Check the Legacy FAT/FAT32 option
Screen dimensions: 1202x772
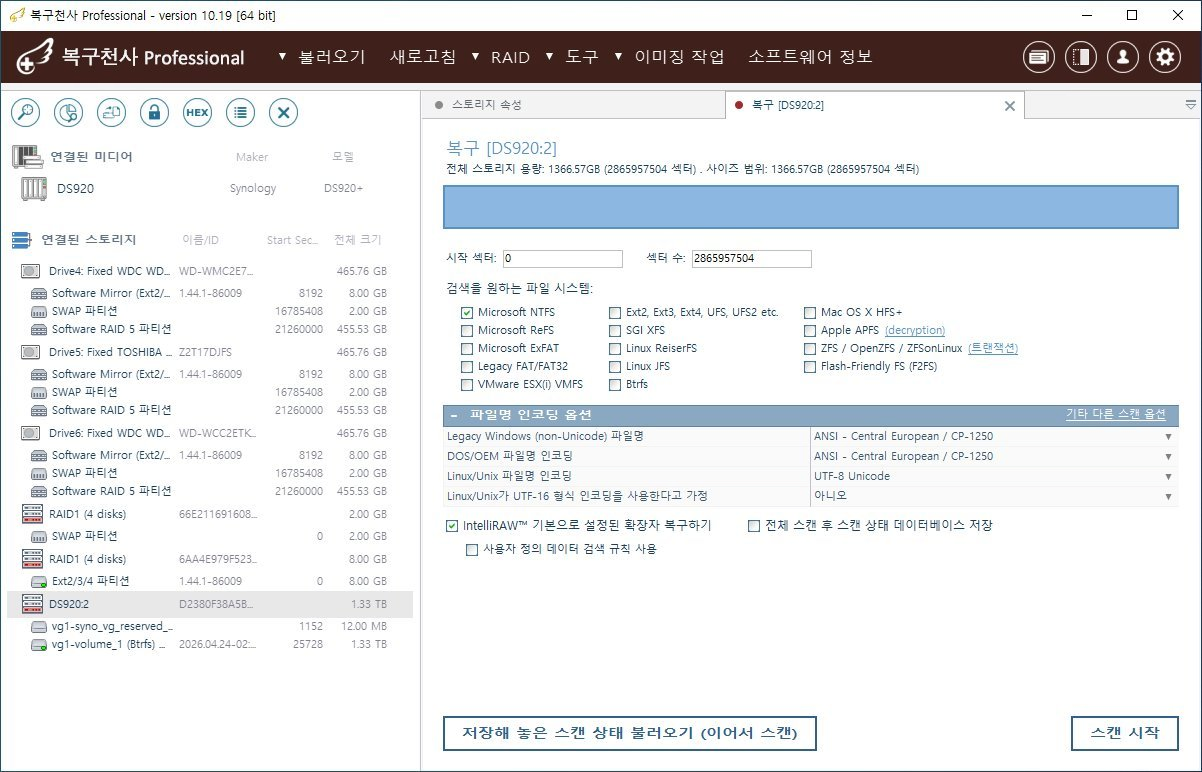[467, 366]
